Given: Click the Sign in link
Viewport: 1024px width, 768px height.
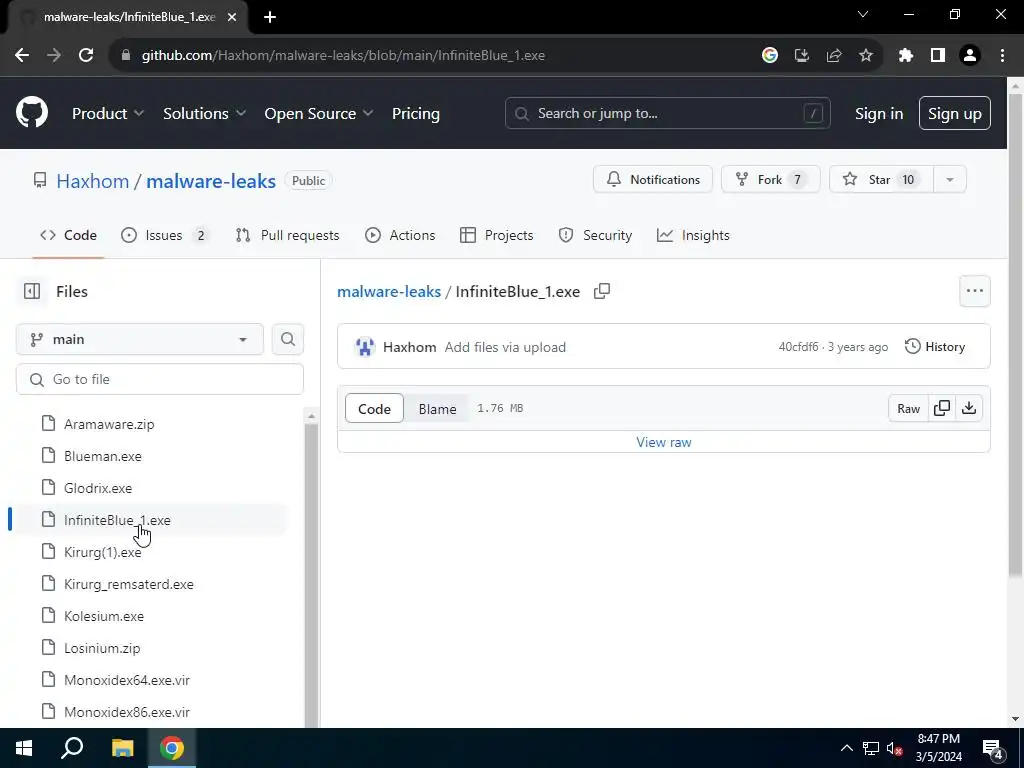Looking at the screenshot, I should click(879, 114).
